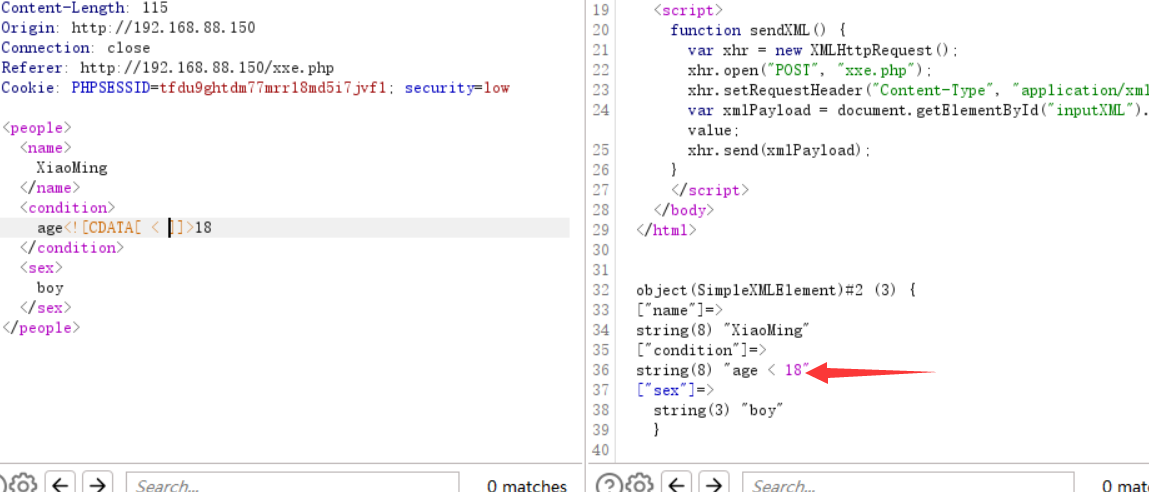Open search settings gear in response pane

638,484
